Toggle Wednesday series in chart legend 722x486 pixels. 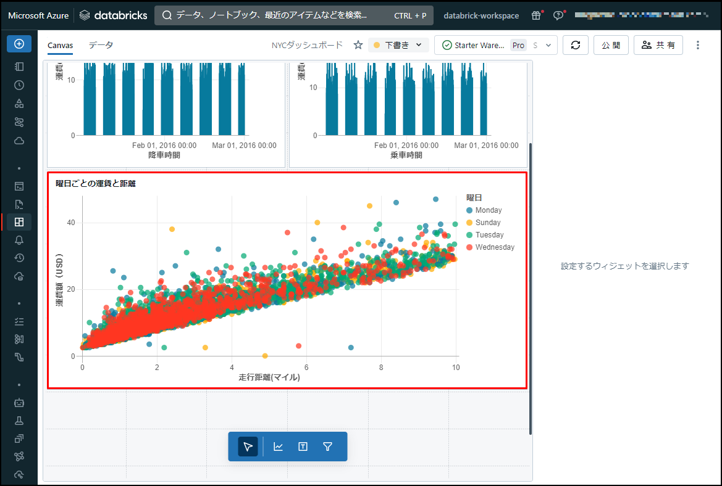(492, 246)
